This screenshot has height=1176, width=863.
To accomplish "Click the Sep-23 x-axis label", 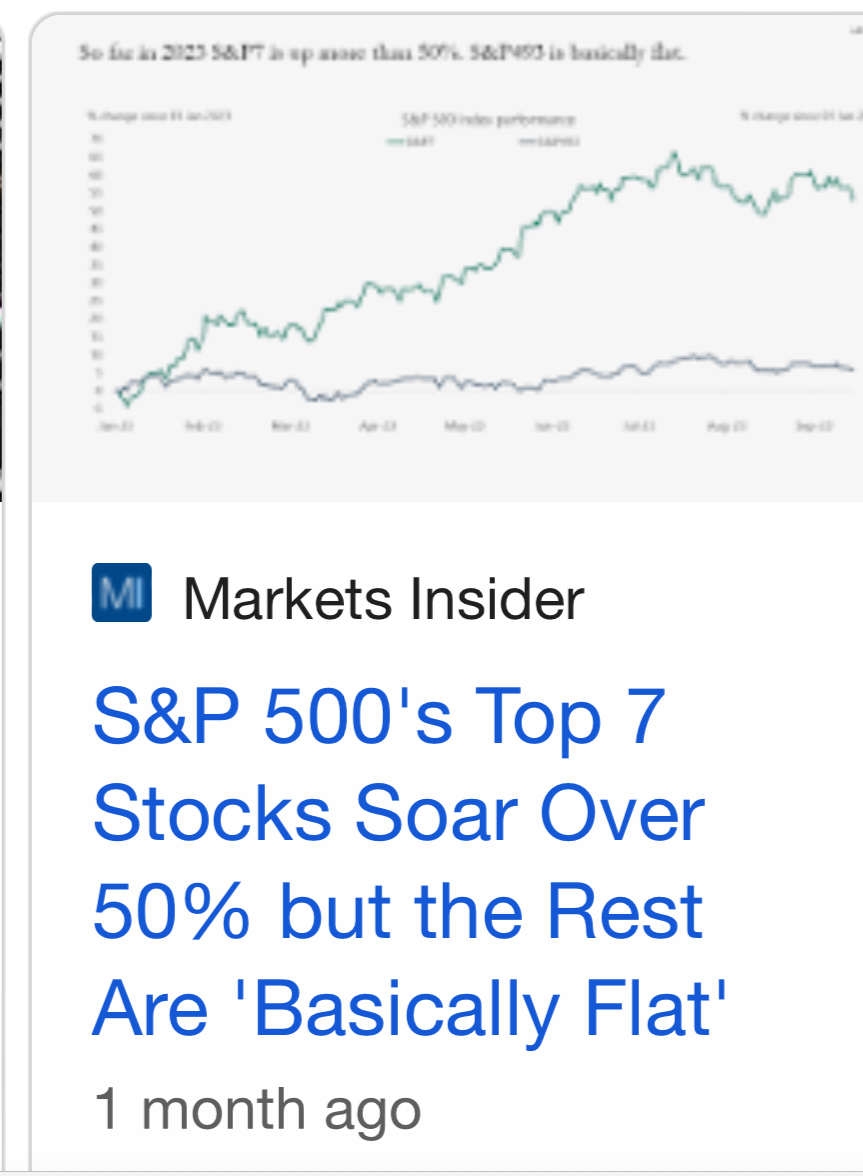I will (x=814, y=426).
